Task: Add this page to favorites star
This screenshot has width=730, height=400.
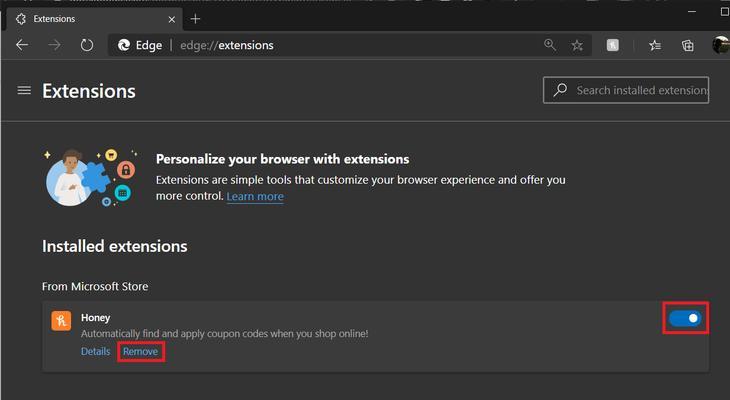Action: (577, 45)
